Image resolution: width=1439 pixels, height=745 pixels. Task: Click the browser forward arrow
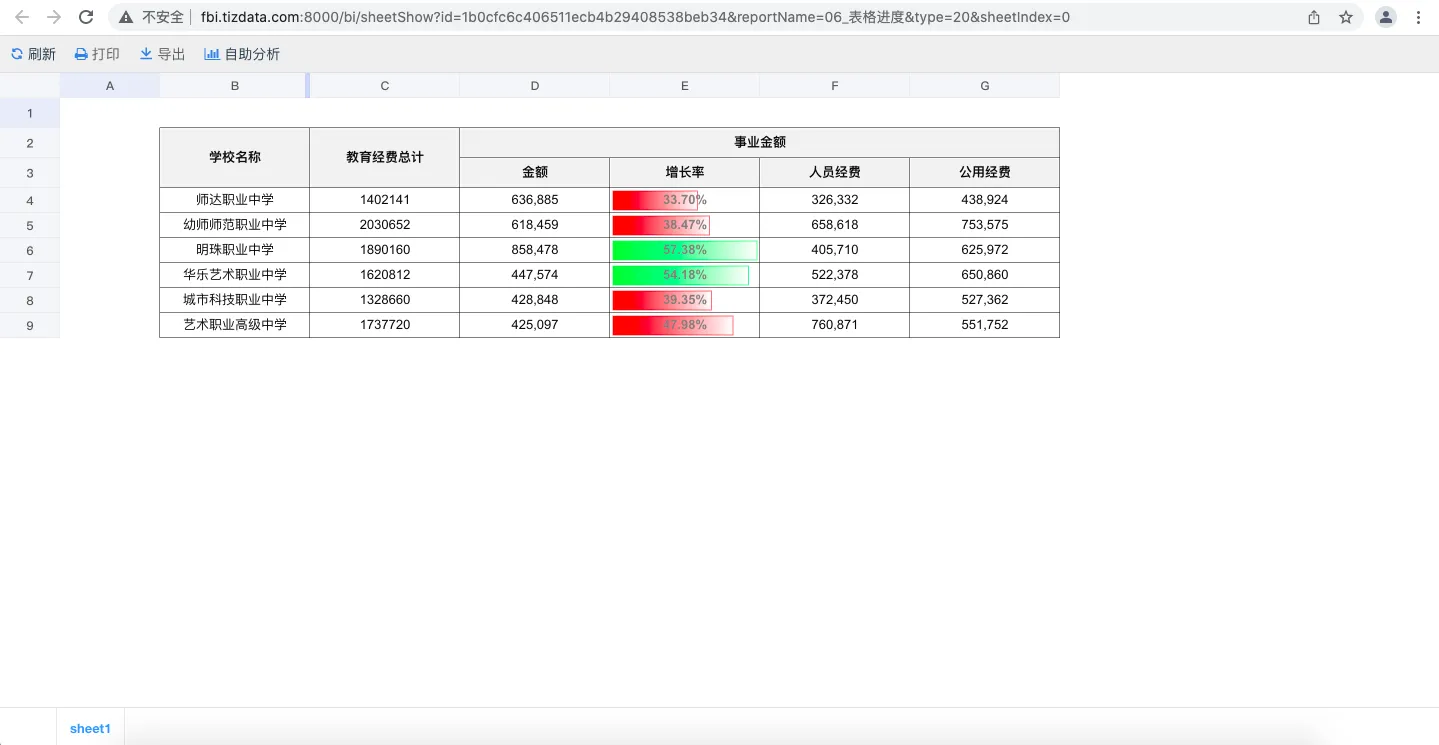pos(54,17)
